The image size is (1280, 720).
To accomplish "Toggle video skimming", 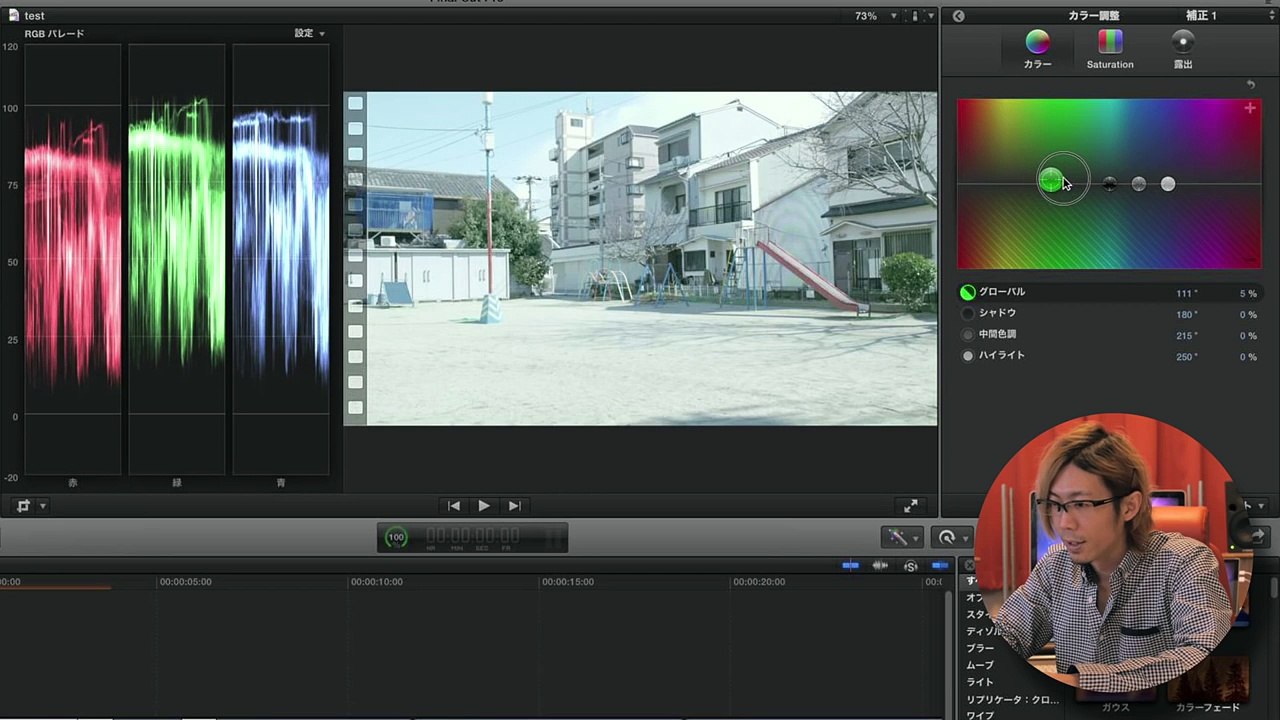I will [850, 566].
